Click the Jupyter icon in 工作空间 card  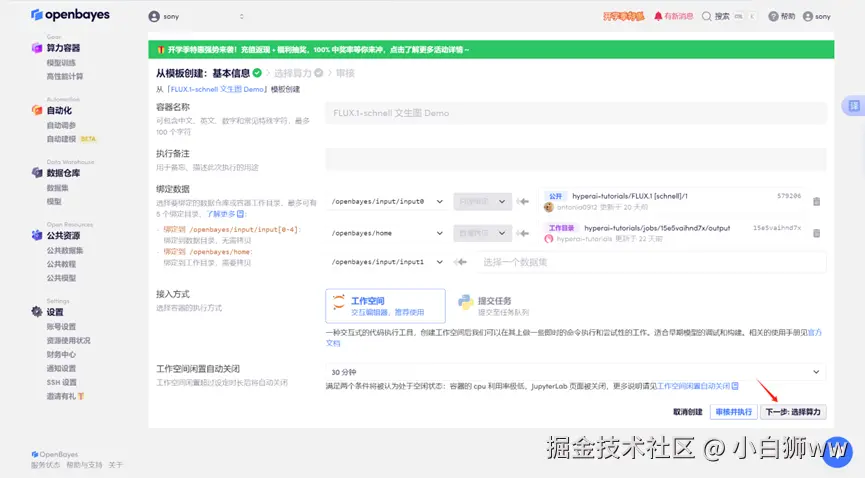339,302
